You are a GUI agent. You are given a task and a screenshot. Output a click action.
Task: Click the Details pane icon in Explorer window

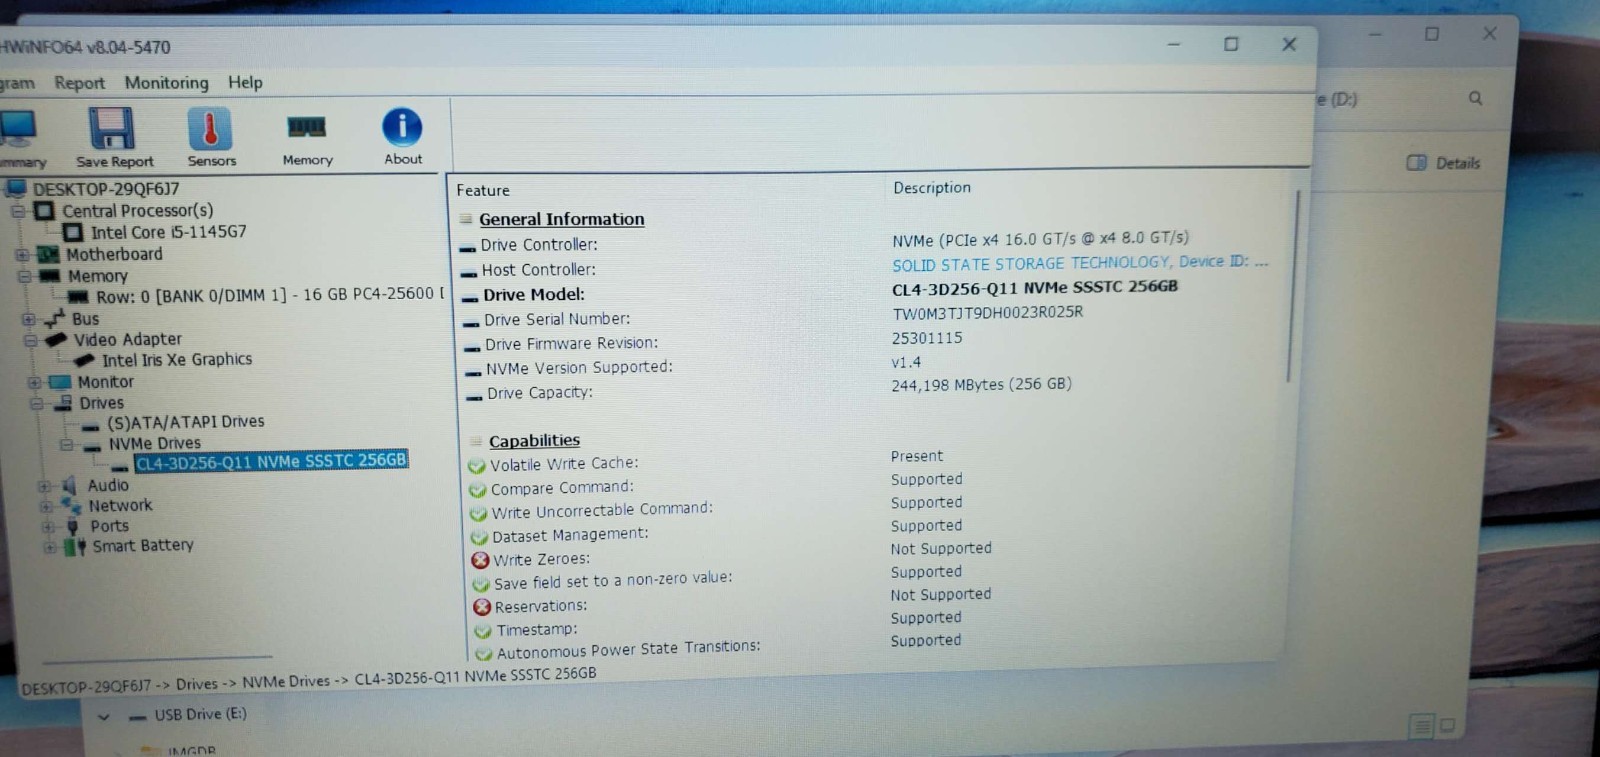pyautogui.click(x=1416, y=162)
